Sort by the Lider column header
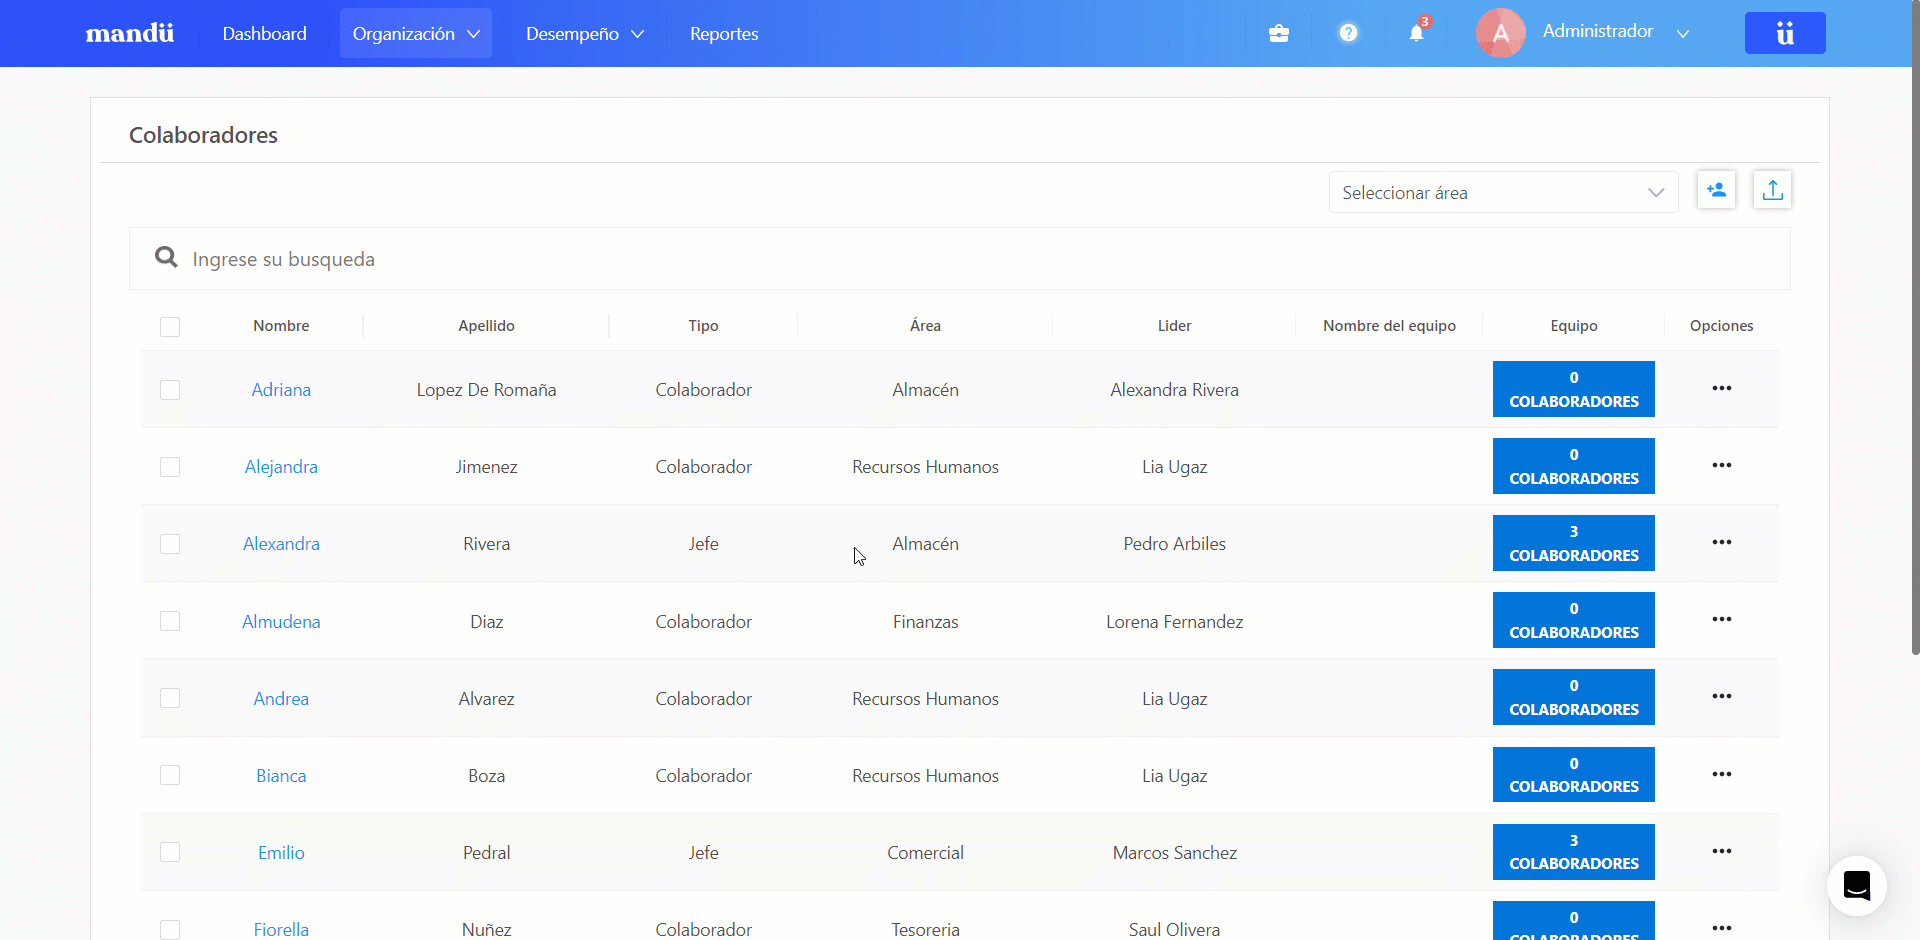The image size is (1920, 940). (x=1174, y=325)
